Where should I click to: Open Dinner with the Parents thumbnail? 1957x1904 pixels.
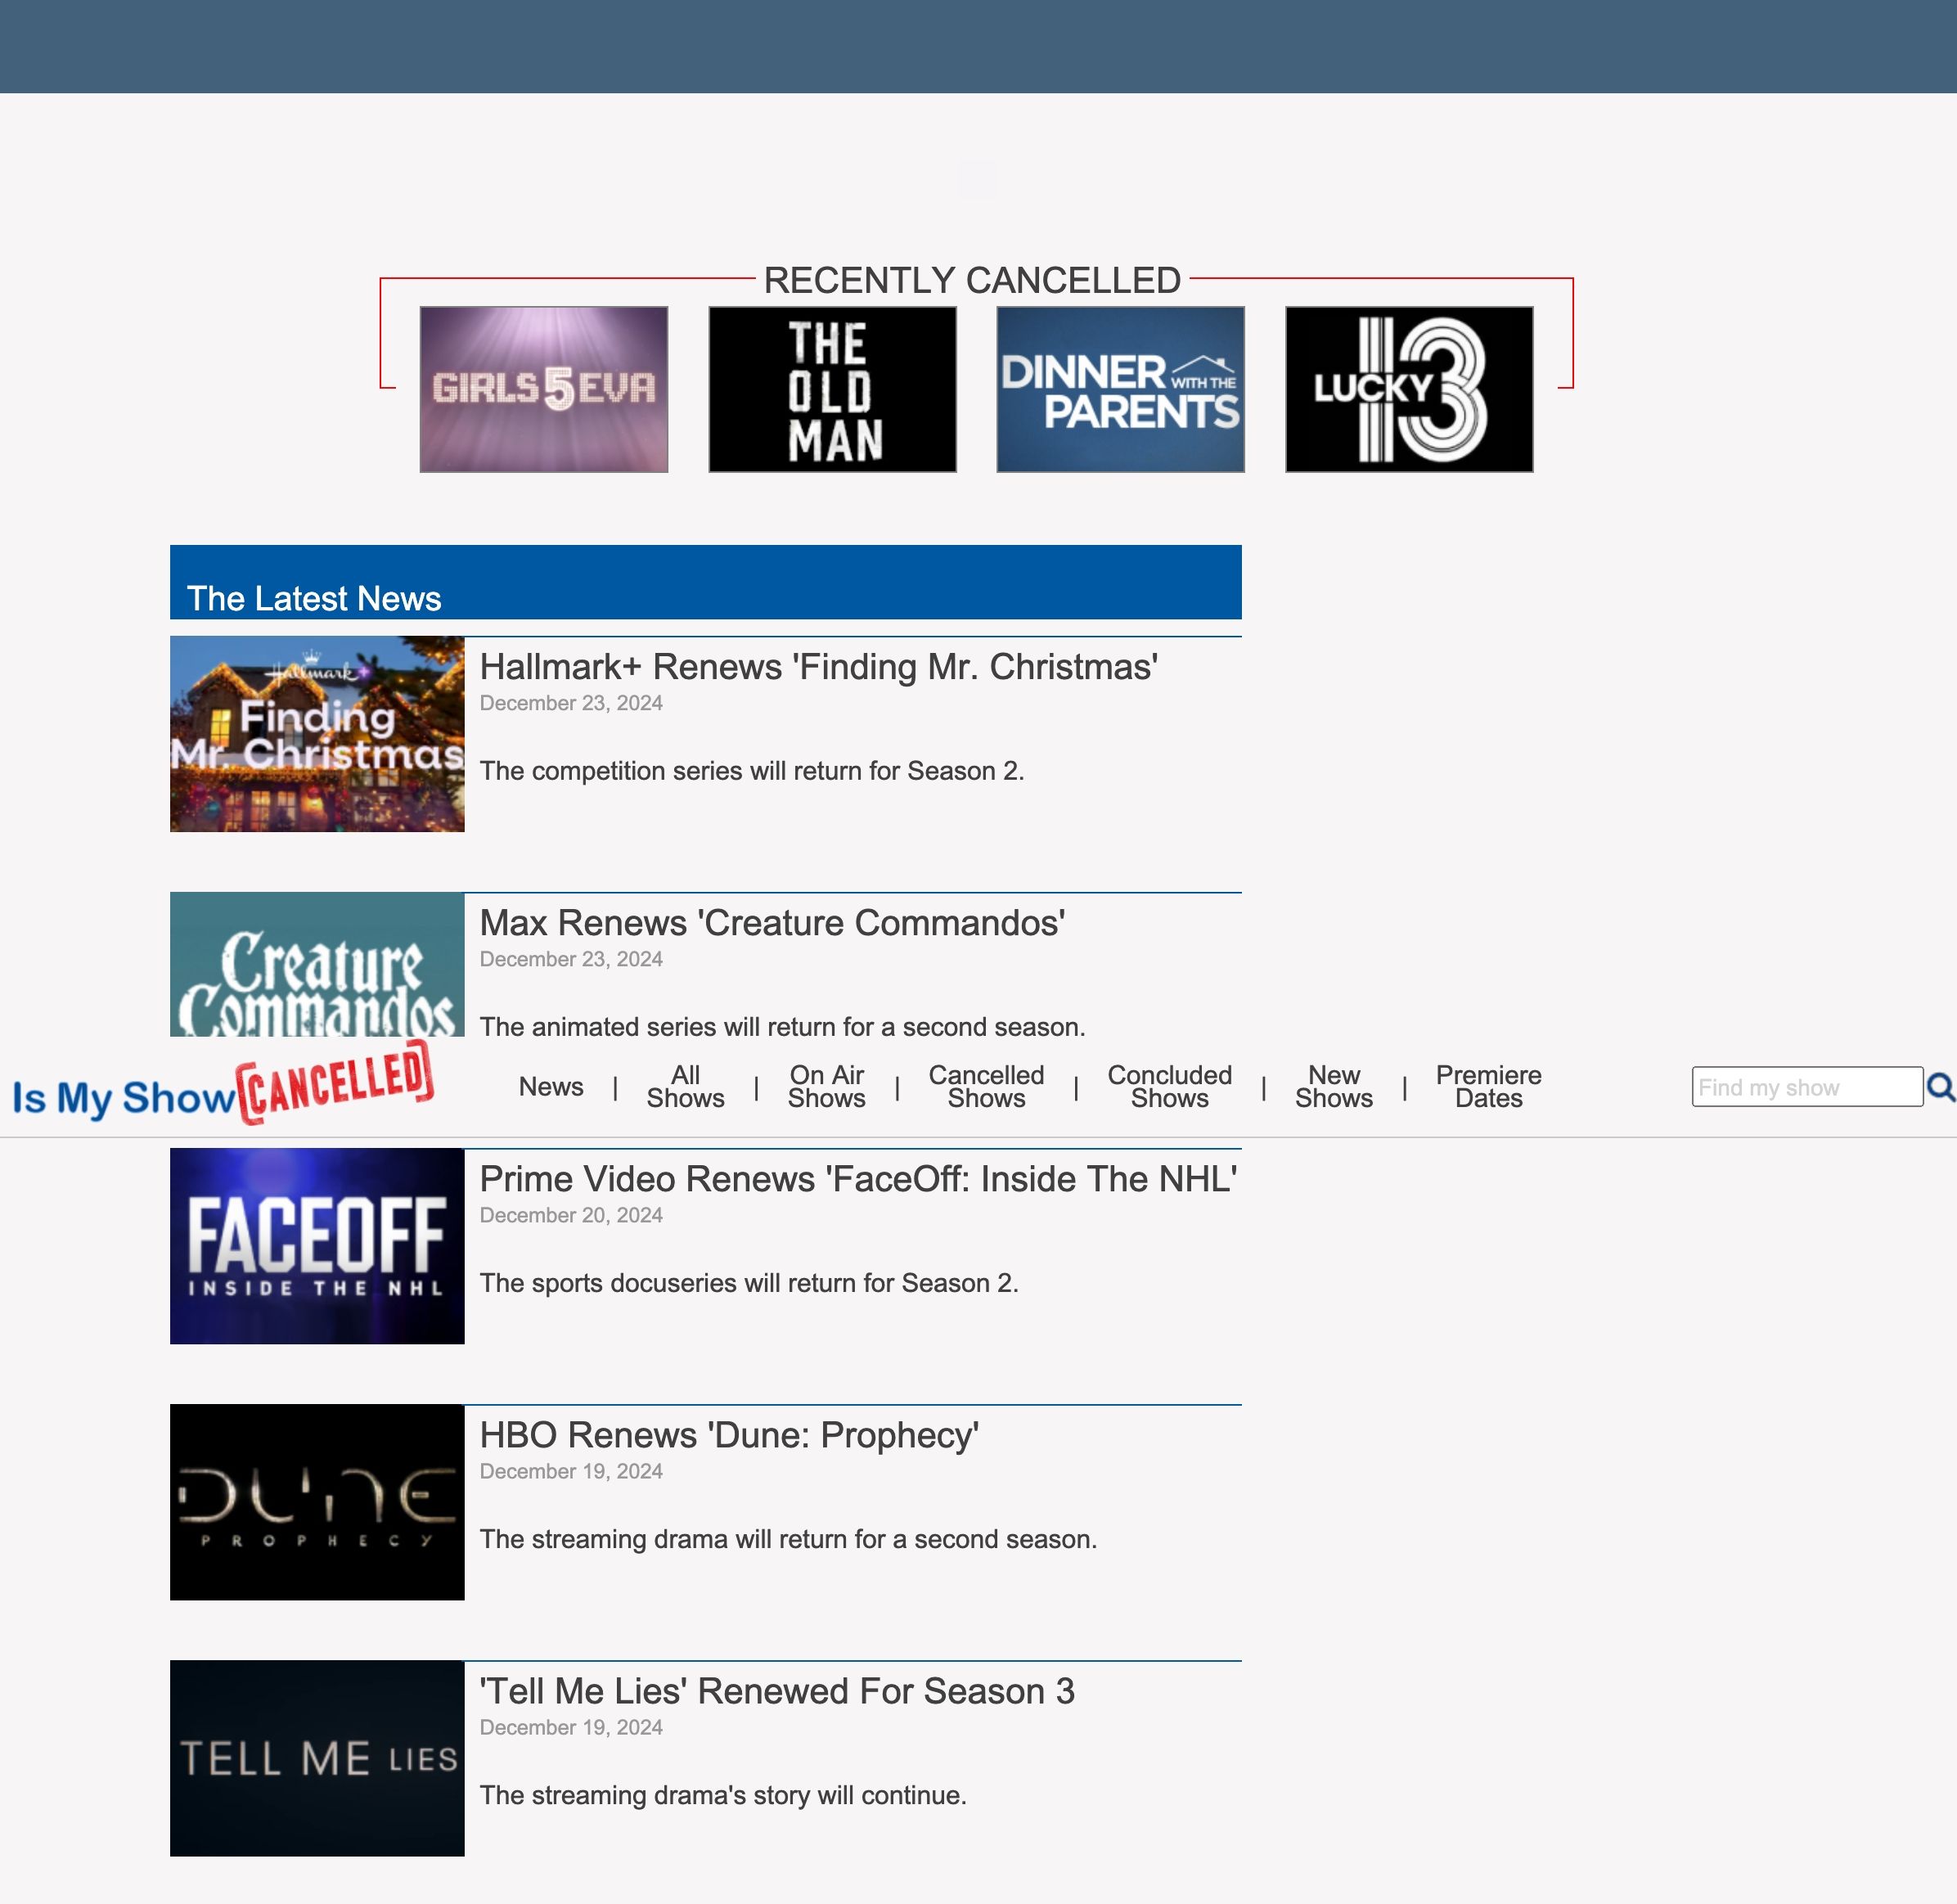coord(1120,389)
